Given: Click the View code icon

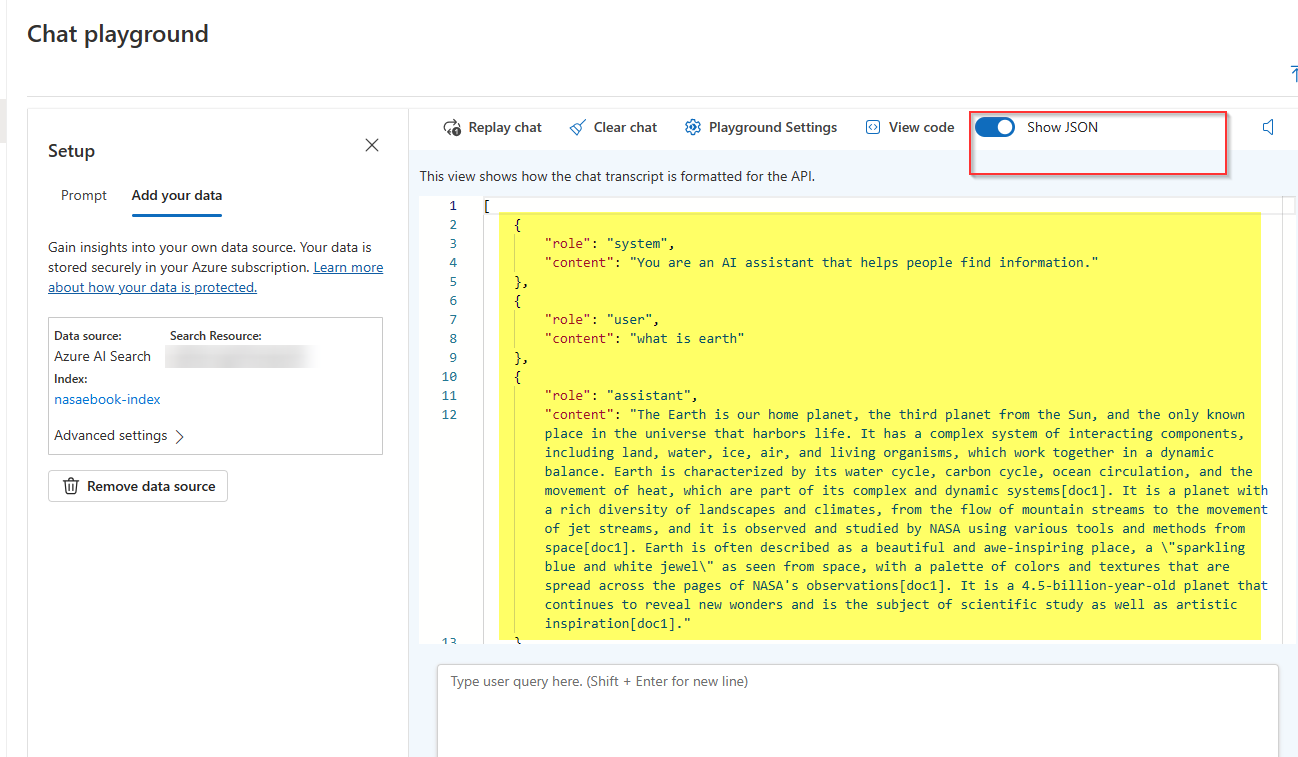Looking at the screenshot, I should click(875, 127).
